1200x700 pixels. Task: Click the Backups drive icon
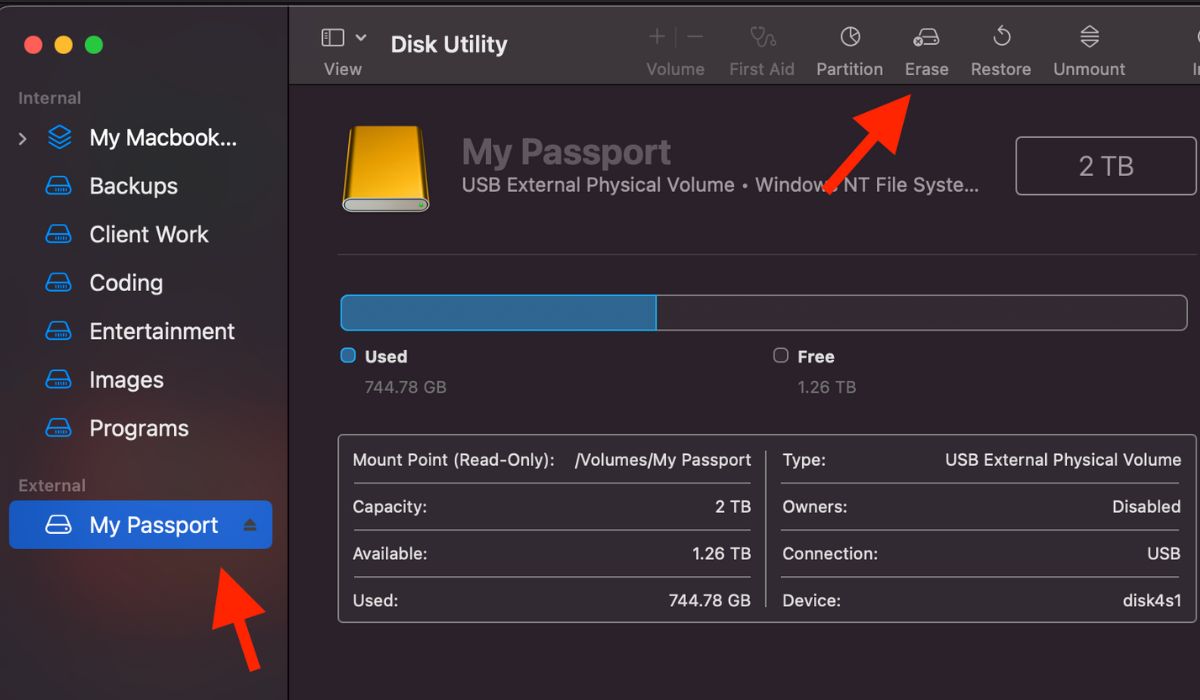pos(59,186)
